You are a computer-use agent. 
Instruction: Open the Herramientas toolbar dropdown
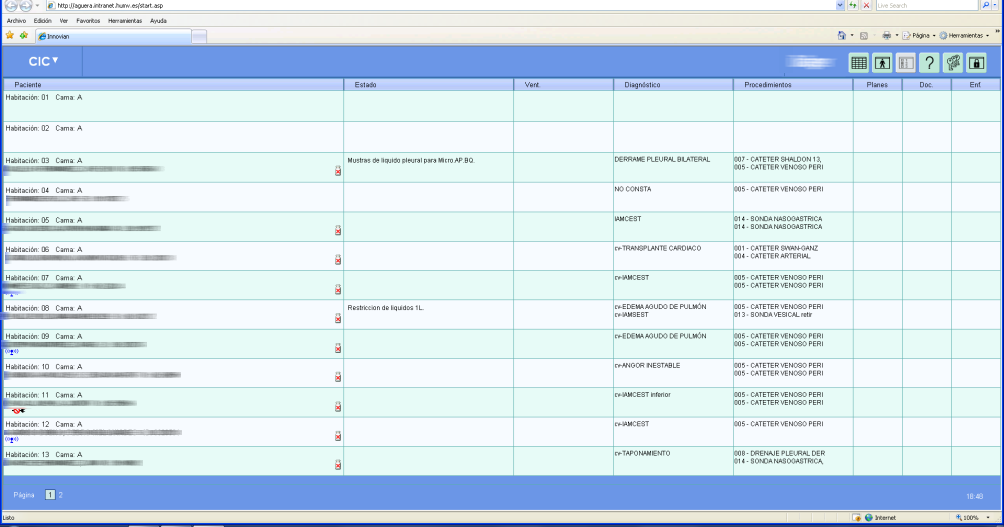point(964,36)
